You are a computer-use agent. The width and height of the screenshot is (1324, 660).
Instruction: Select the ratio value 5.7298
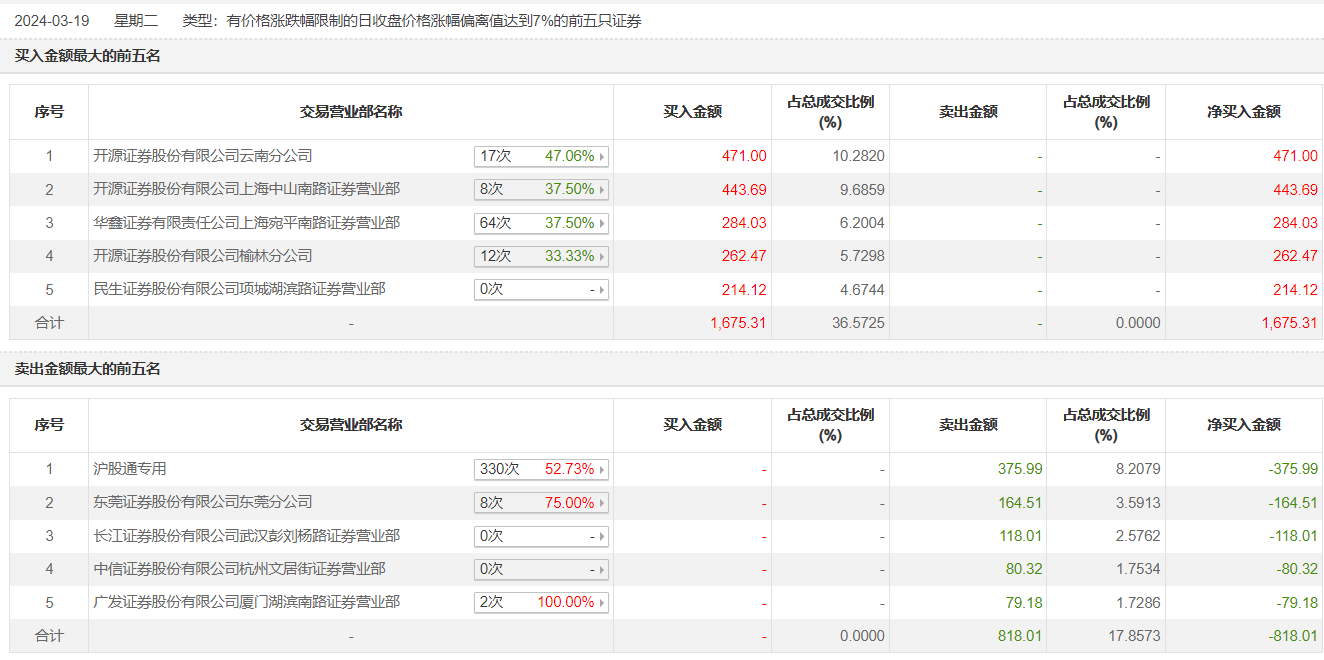[x=860, y=256]
